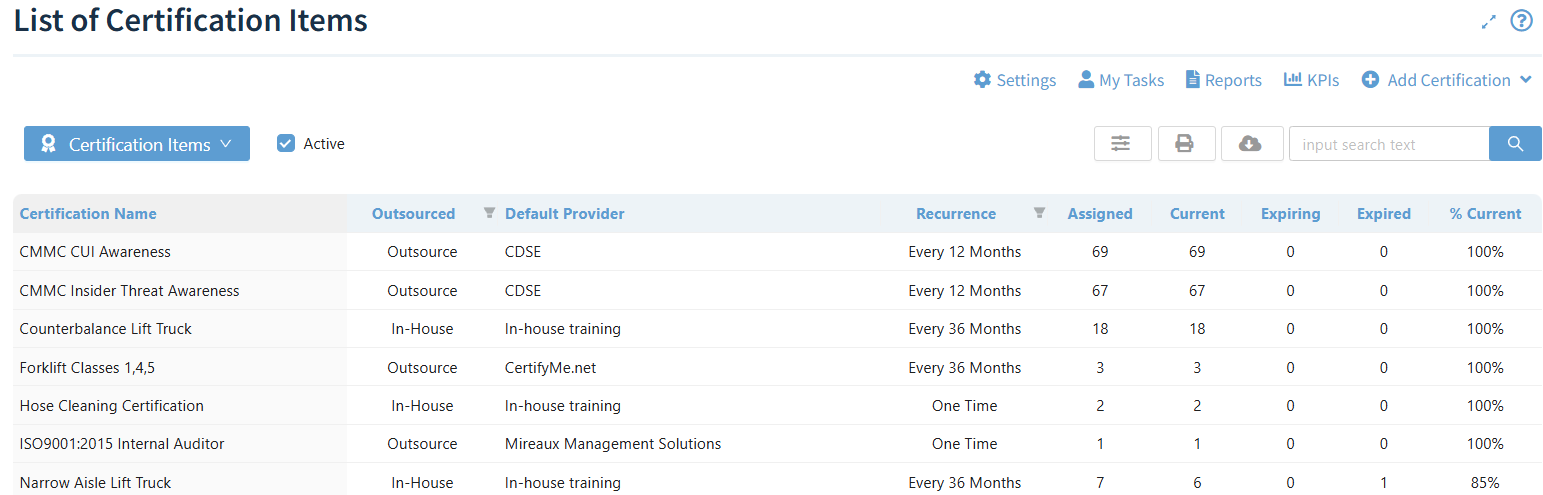1543x495 pixels.
Task: Open the column options sliders icon
Action: [x=1122, y=144]
